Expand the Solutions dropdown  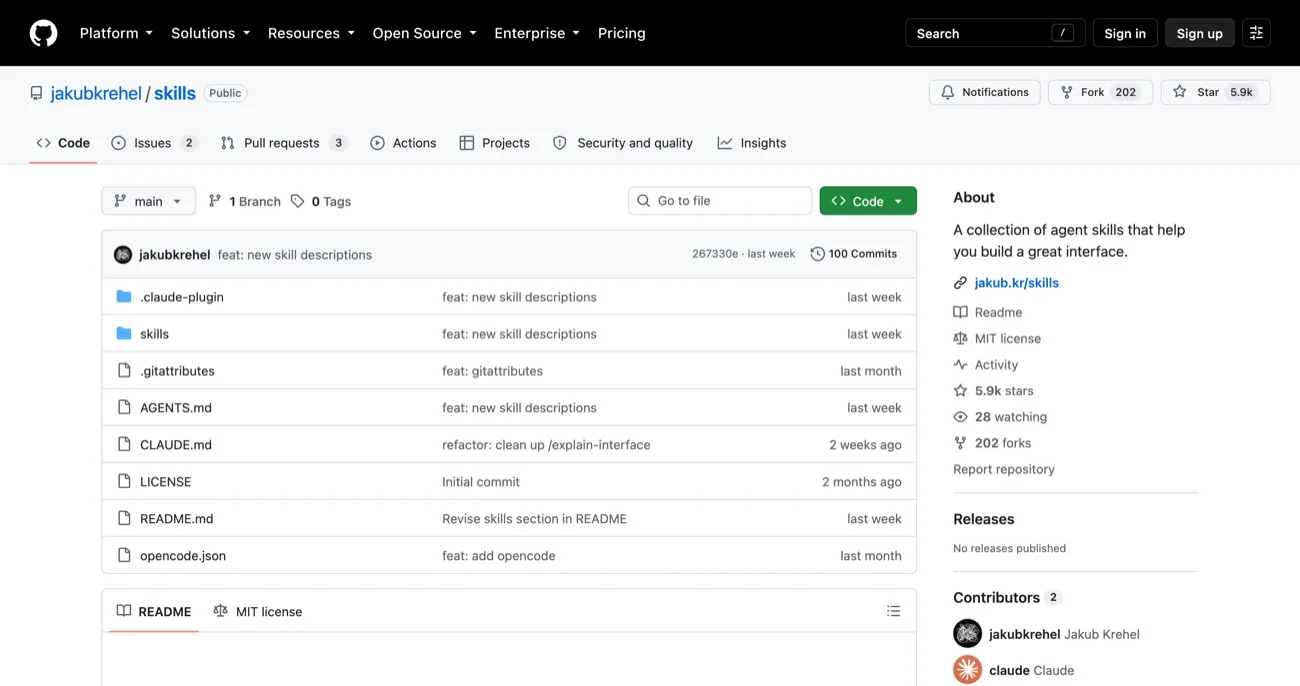(x=210, y=33)
